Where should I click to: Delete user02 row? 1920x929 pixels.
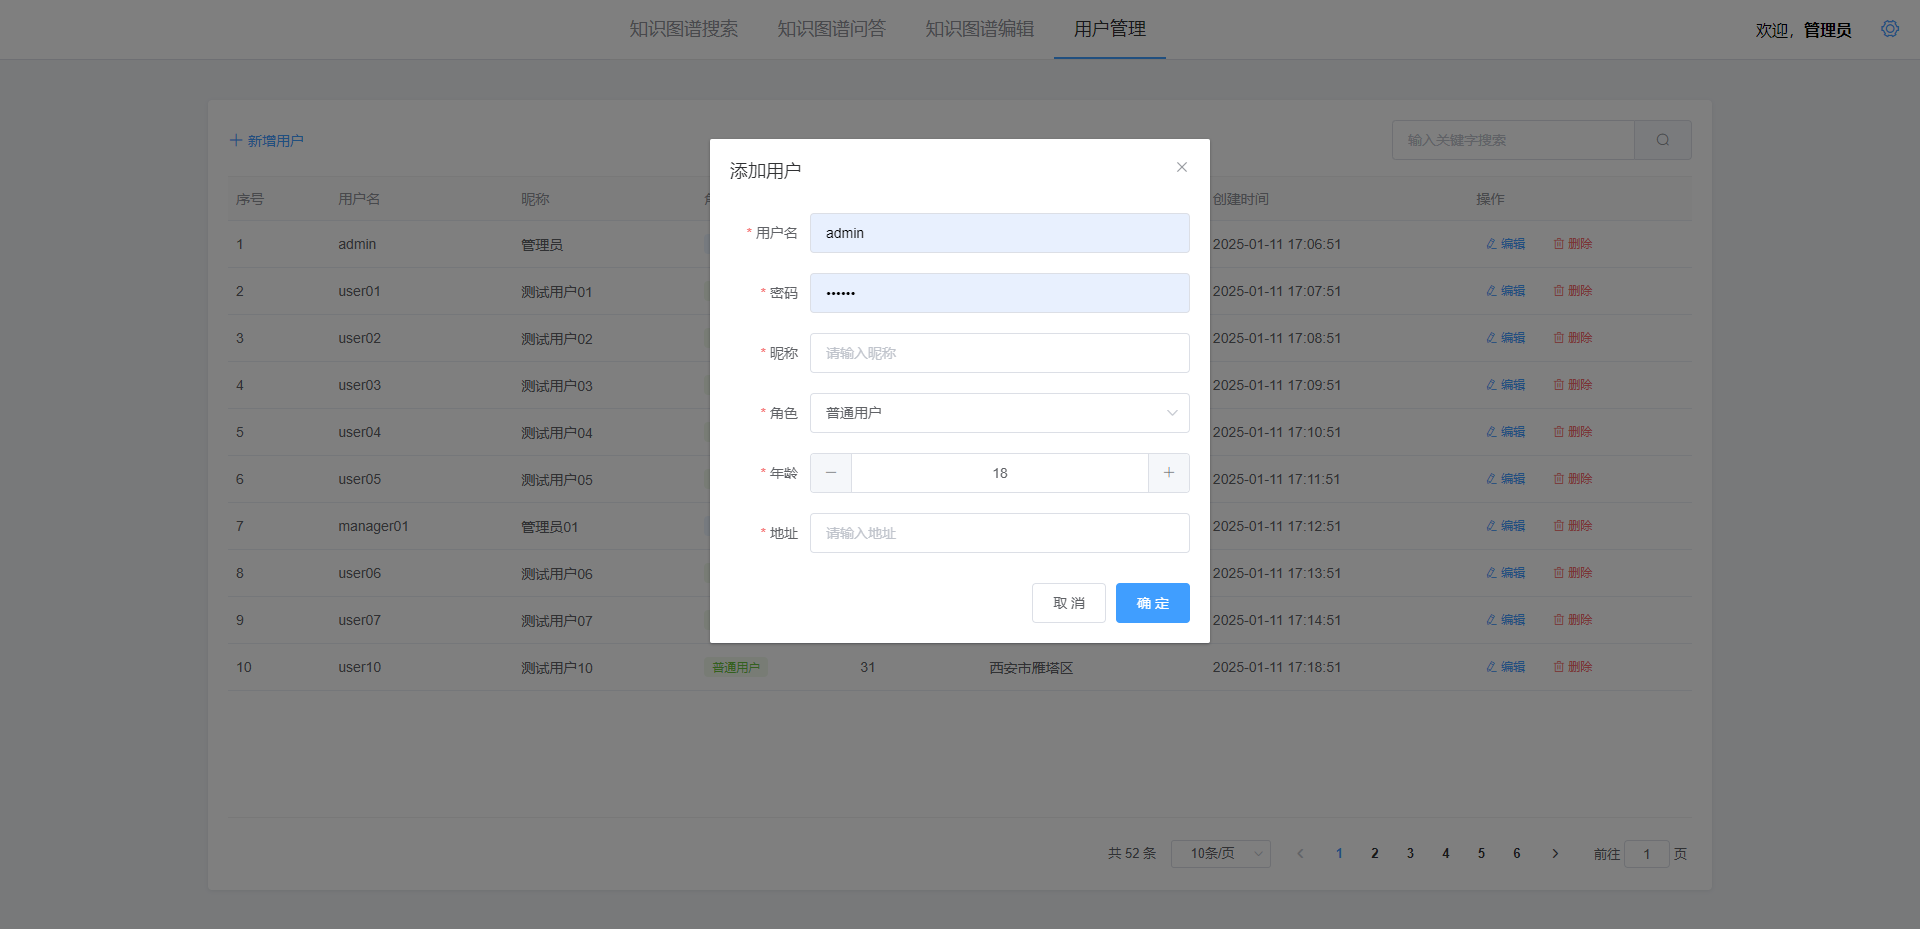click(x=1573, y=338)
